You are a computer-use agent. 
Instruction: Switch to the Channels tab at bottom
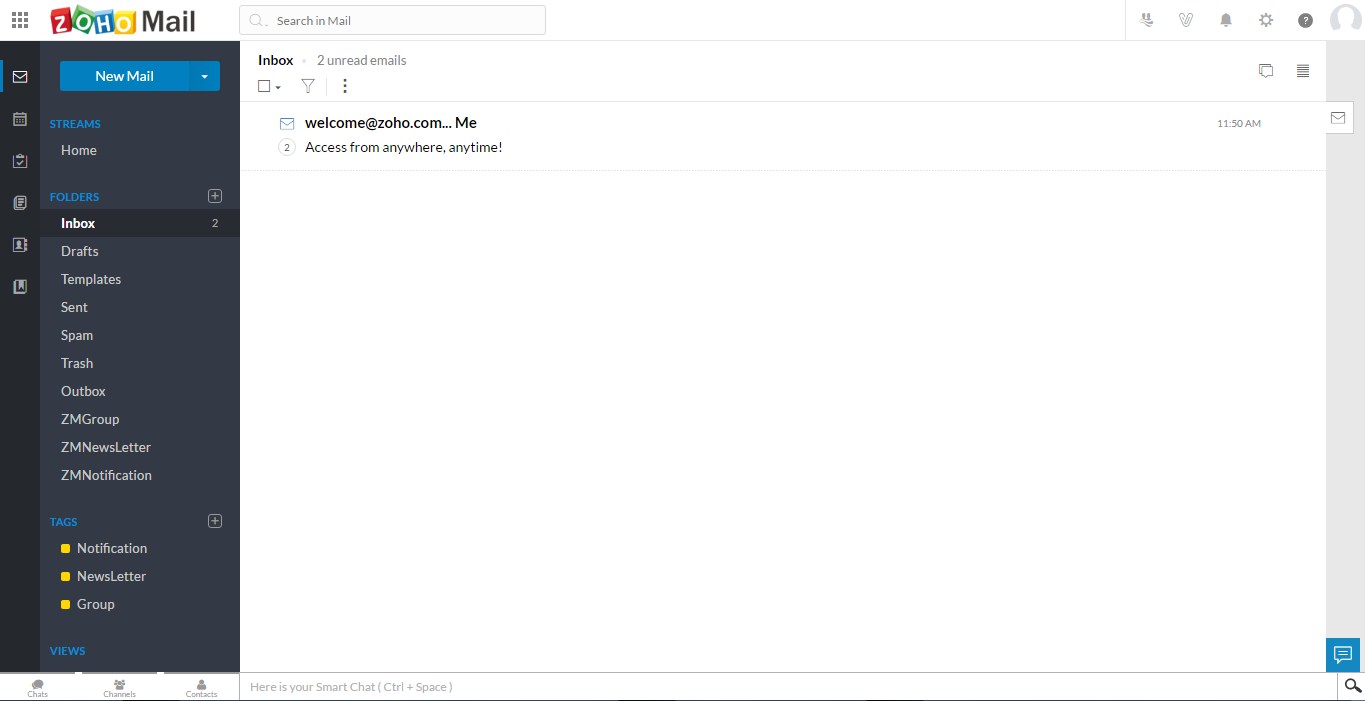click(x=119, y=688)
